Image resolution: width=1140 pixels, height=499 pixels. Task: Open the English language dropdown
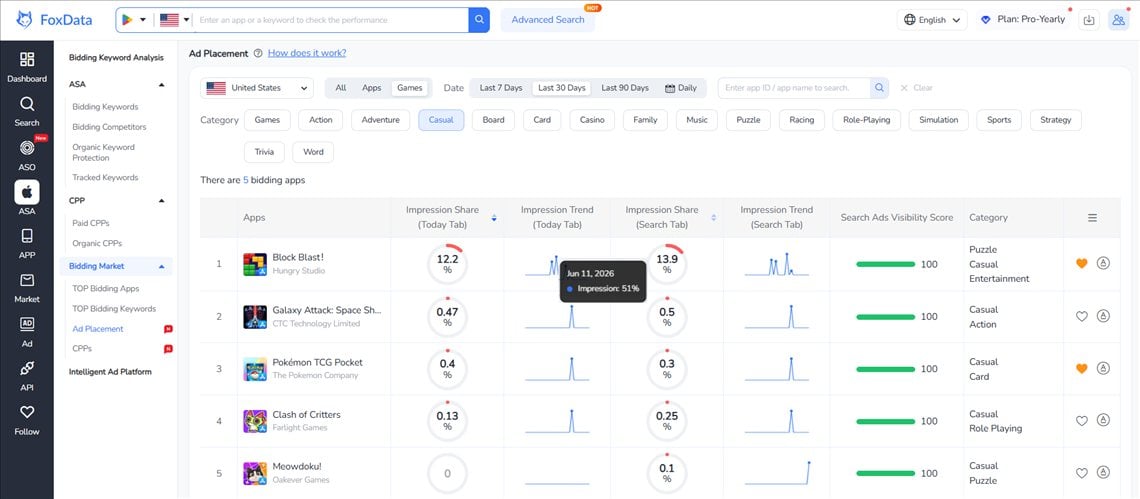tap(932, 20)
